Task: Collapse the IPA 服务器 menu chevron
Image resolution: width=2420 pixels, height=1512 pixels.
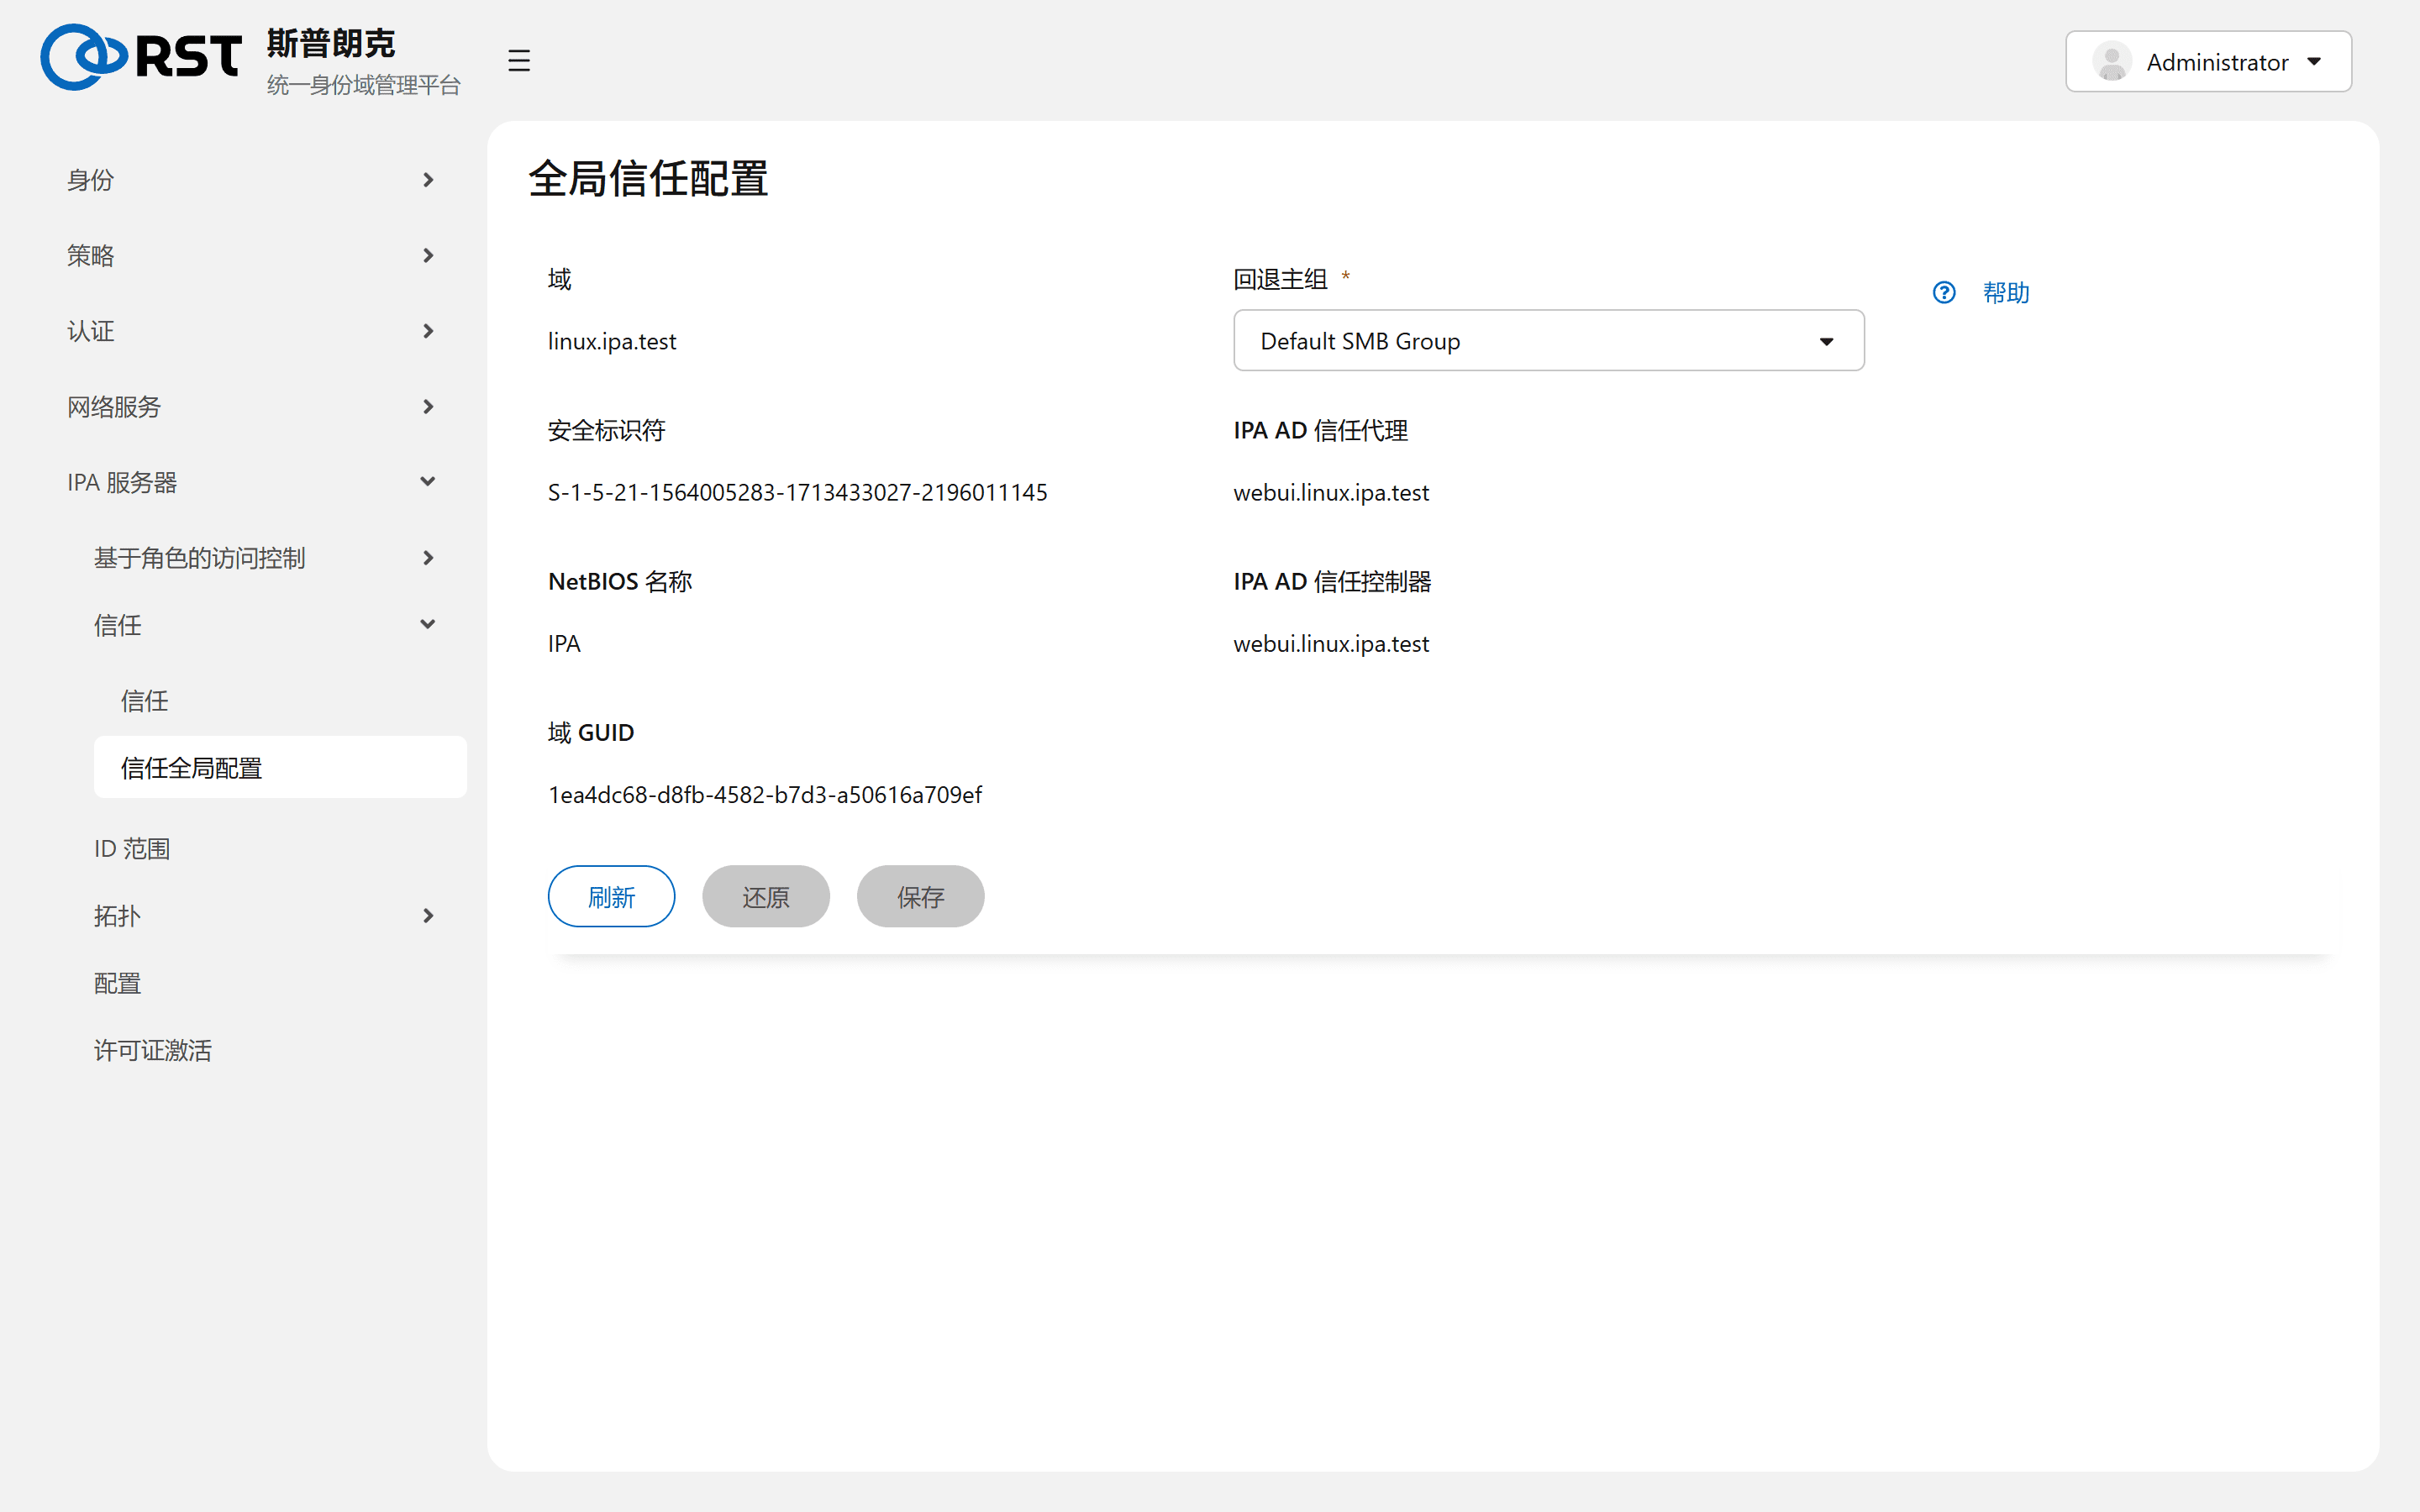Action: 428,482
